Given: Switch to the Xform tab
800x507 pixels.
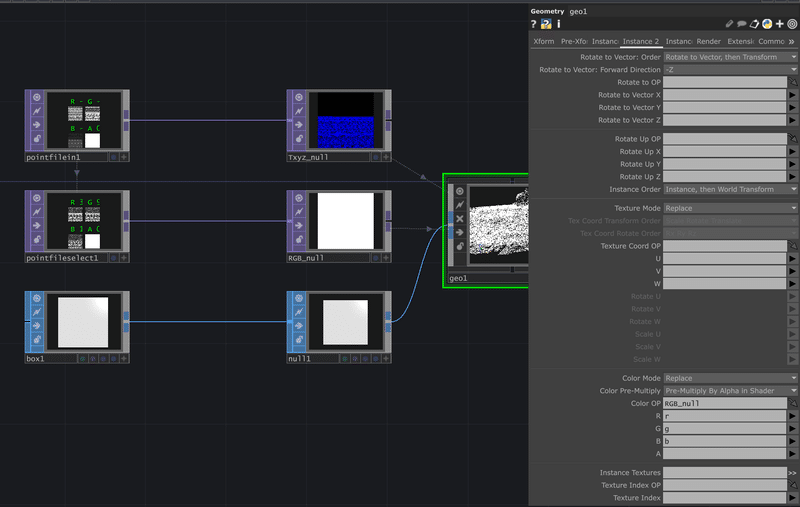Looking at the screenshot, I should click(x=543, y=41).
